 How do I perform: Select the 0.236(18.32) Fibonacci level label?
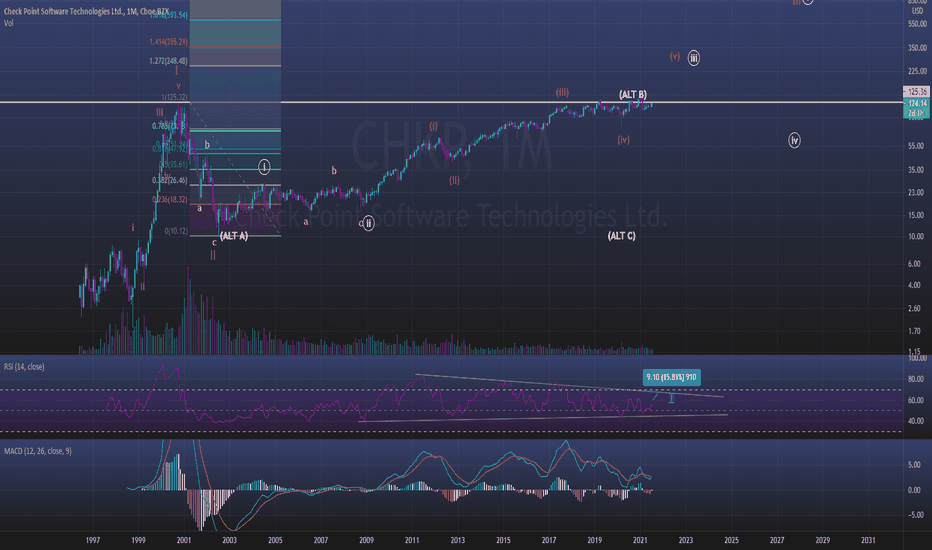coord(169,200)
